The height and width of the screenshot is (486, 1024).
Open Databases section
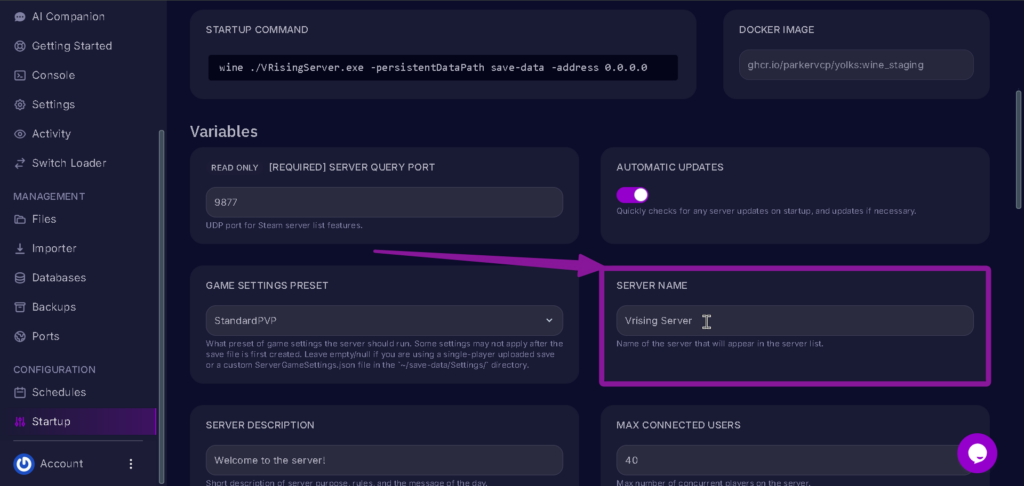[59, 278]
